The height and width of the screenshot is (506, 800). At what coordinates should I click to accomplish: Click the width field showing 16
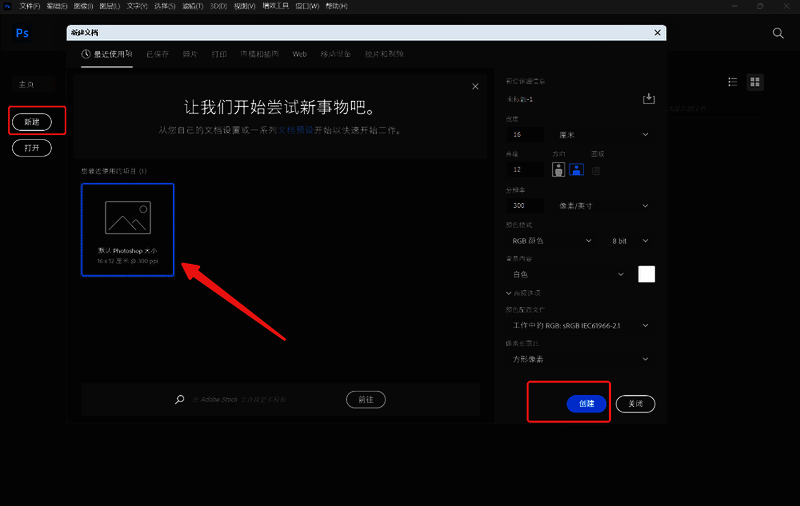525,135
